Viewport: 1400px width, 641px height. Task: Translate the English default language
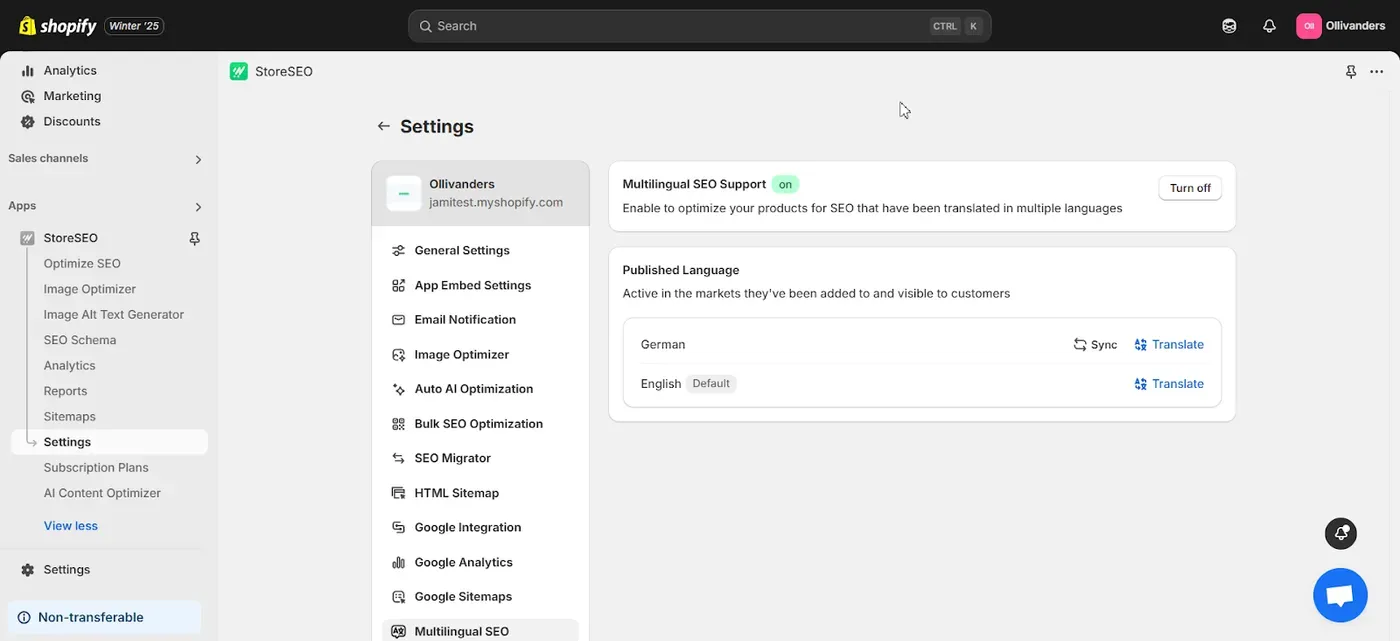pyautogui.click(x=1169, y=384)
